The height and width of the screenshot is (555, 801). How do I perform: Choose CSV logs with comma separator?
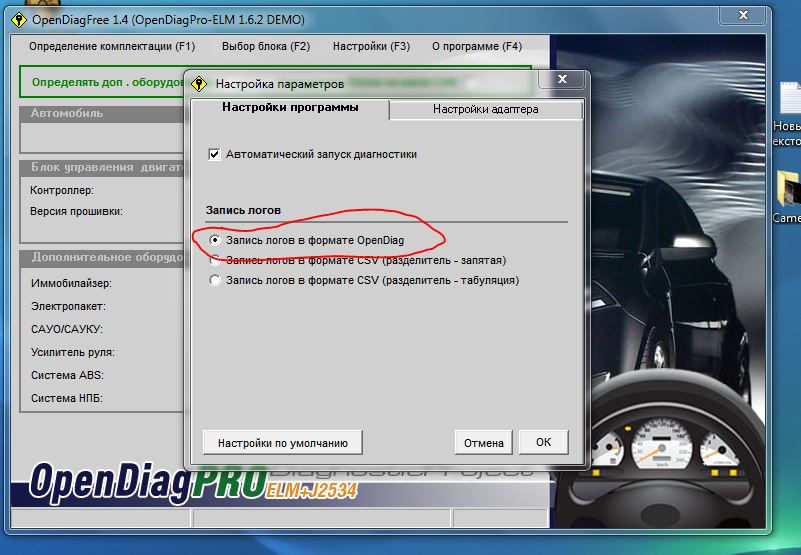(x=215, y=261)
